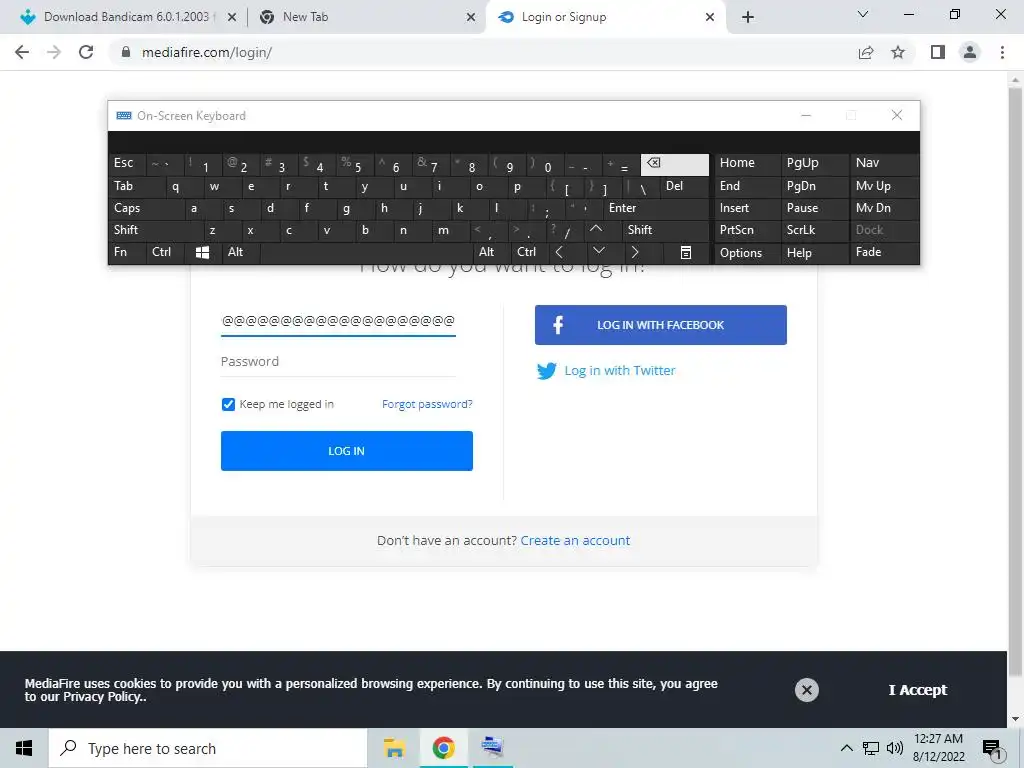Click the Windows logo key on keyboard
Image resolution: width=1024 pixels, height=768 pixels.
click(202, 253)
